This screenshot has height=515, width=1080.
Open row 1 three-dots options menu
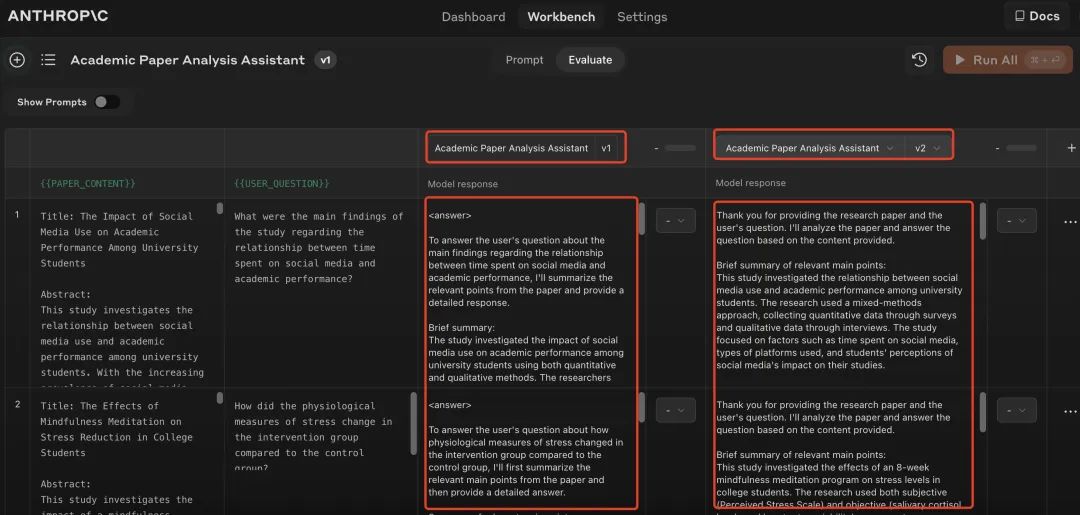1070,221
